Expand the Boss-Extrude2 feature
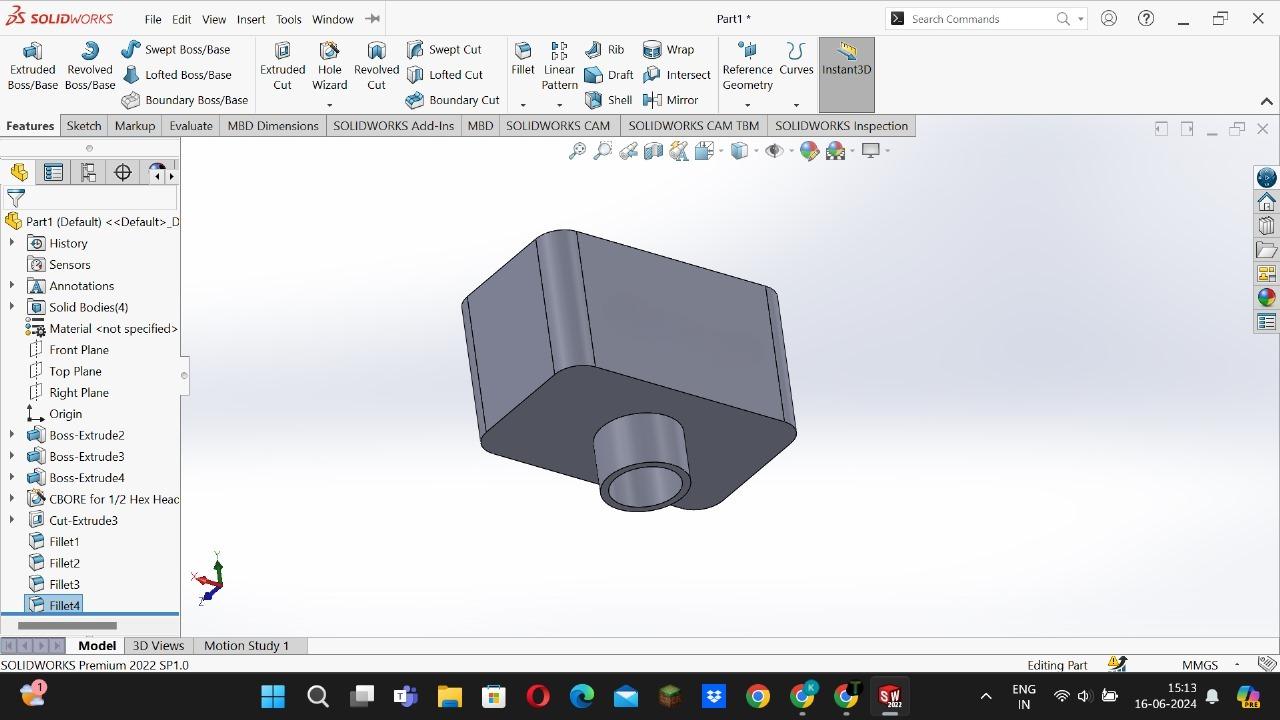 coord(12,435)
